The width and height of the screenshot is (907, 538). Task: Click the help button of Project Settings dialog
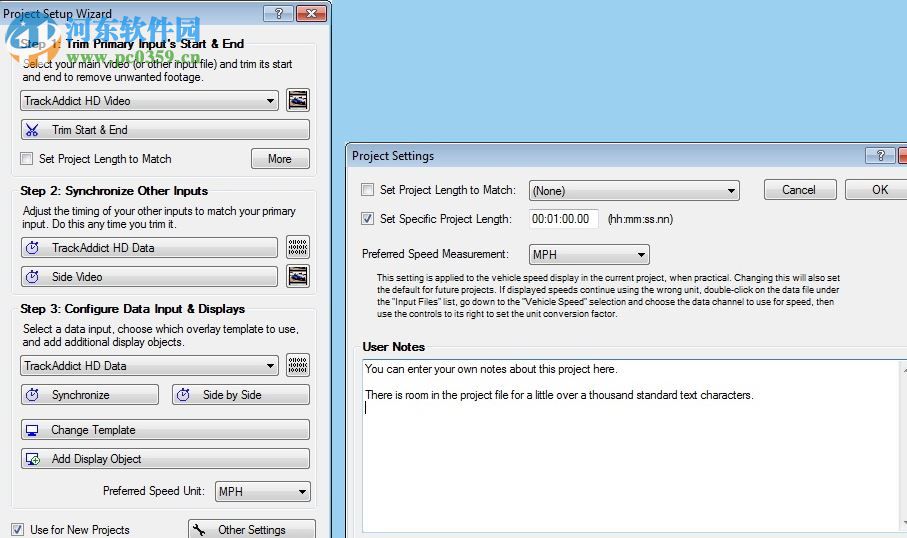[x=880, y=155]
